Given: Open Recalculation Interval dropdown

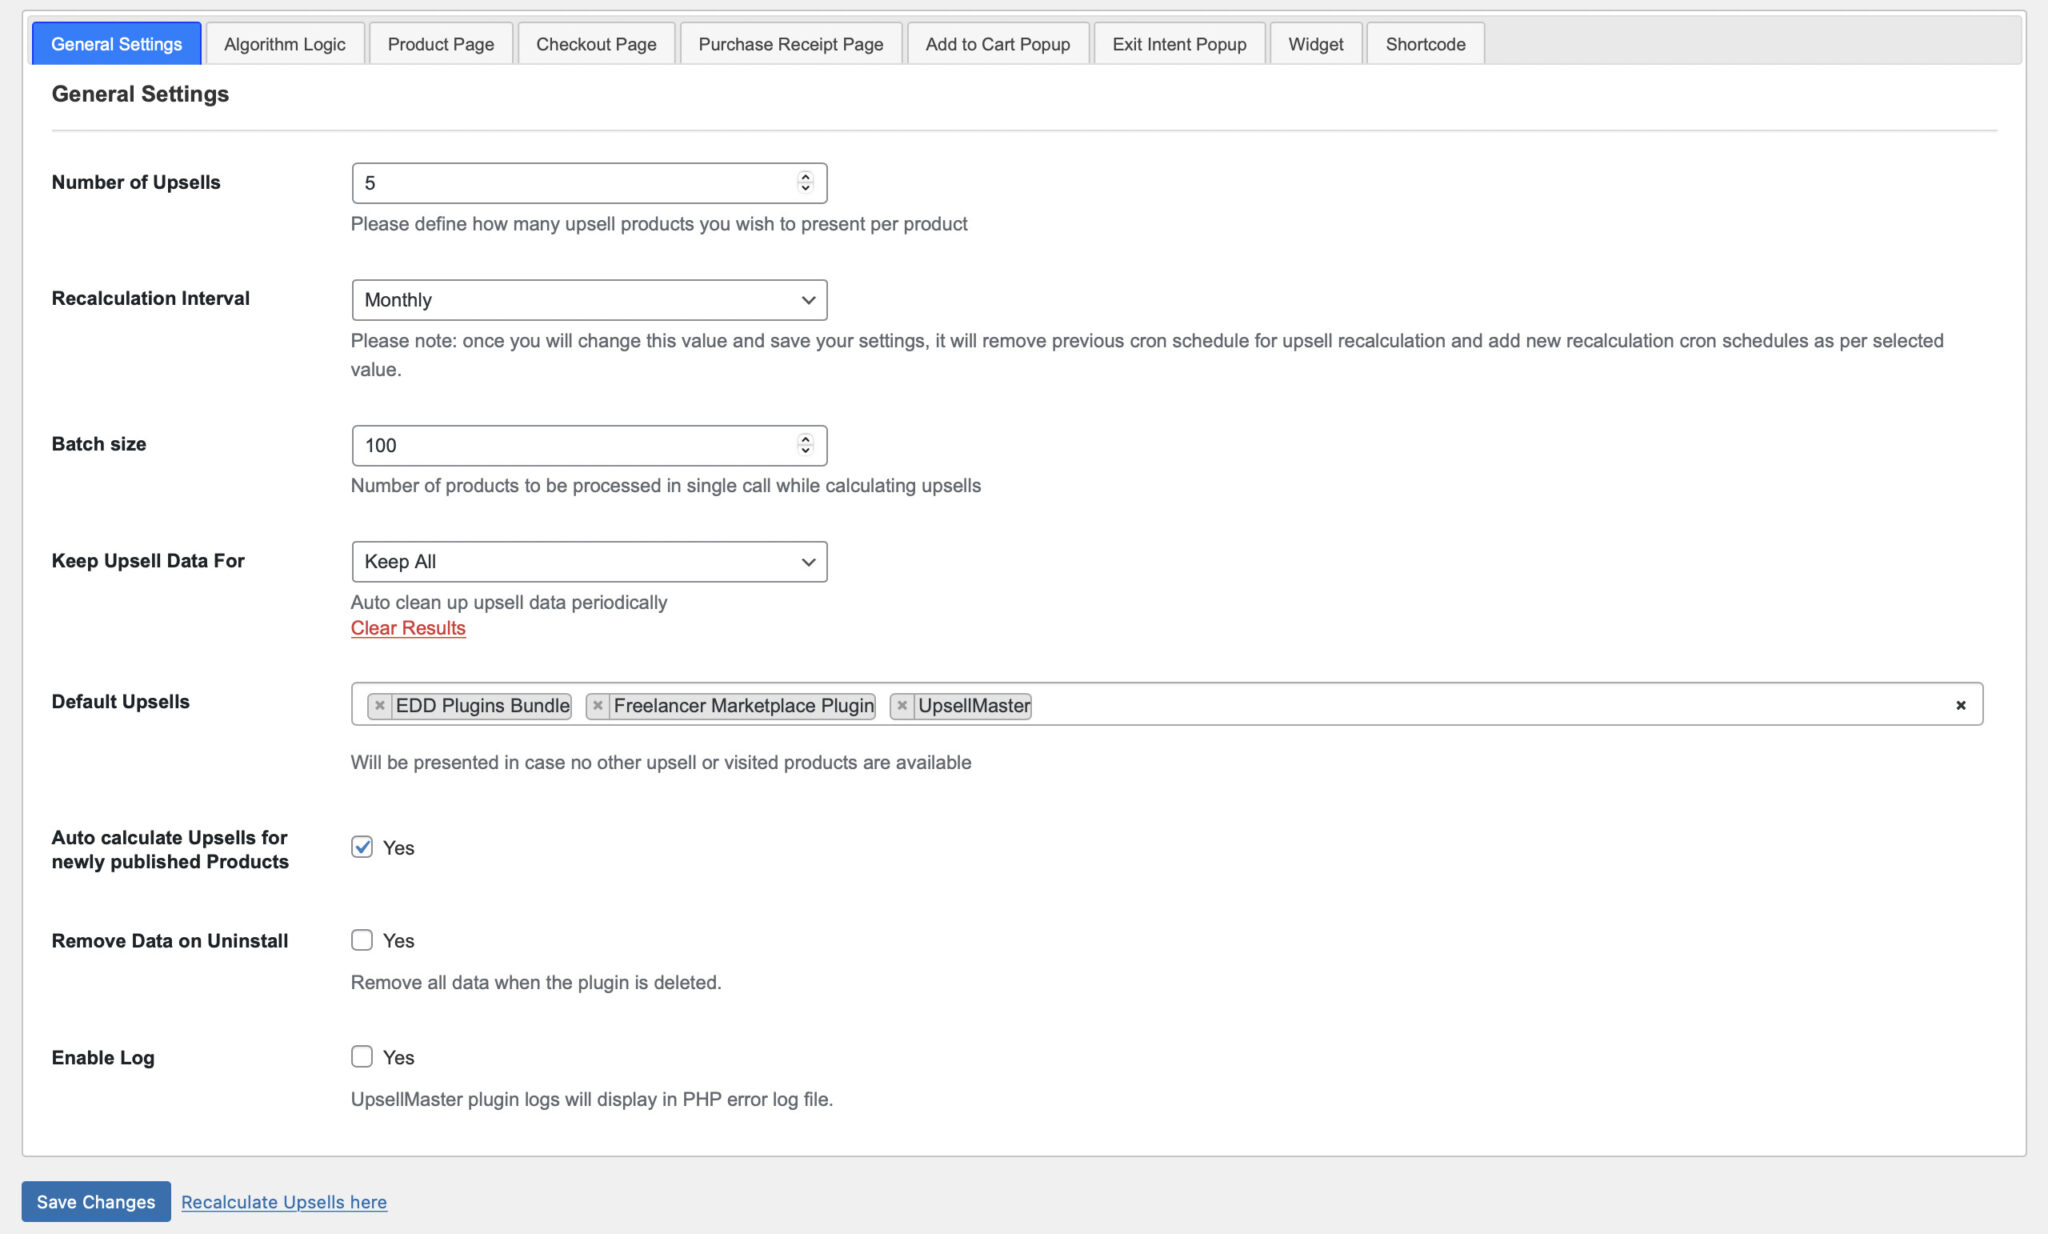Looking at the screenshot, I should [589, 300].
